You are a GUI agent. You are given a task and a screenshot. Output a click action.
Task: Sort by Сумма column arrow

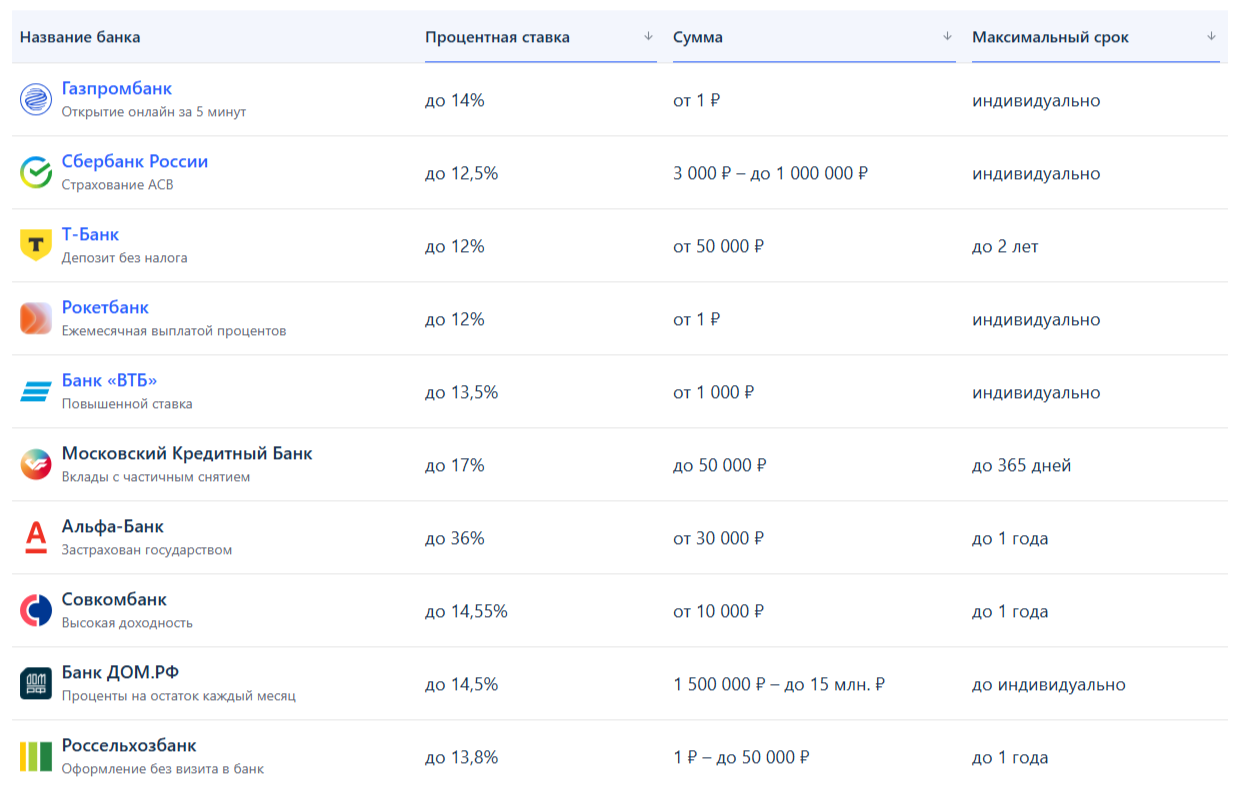(947, 37)
